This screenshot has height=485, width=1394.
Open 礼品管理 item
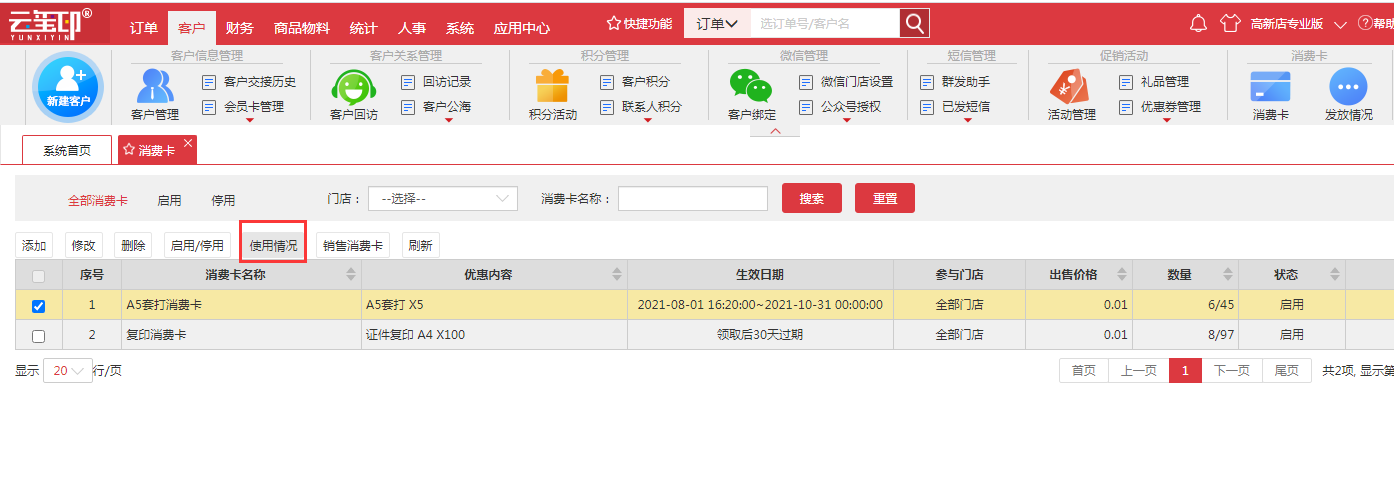1154,82
